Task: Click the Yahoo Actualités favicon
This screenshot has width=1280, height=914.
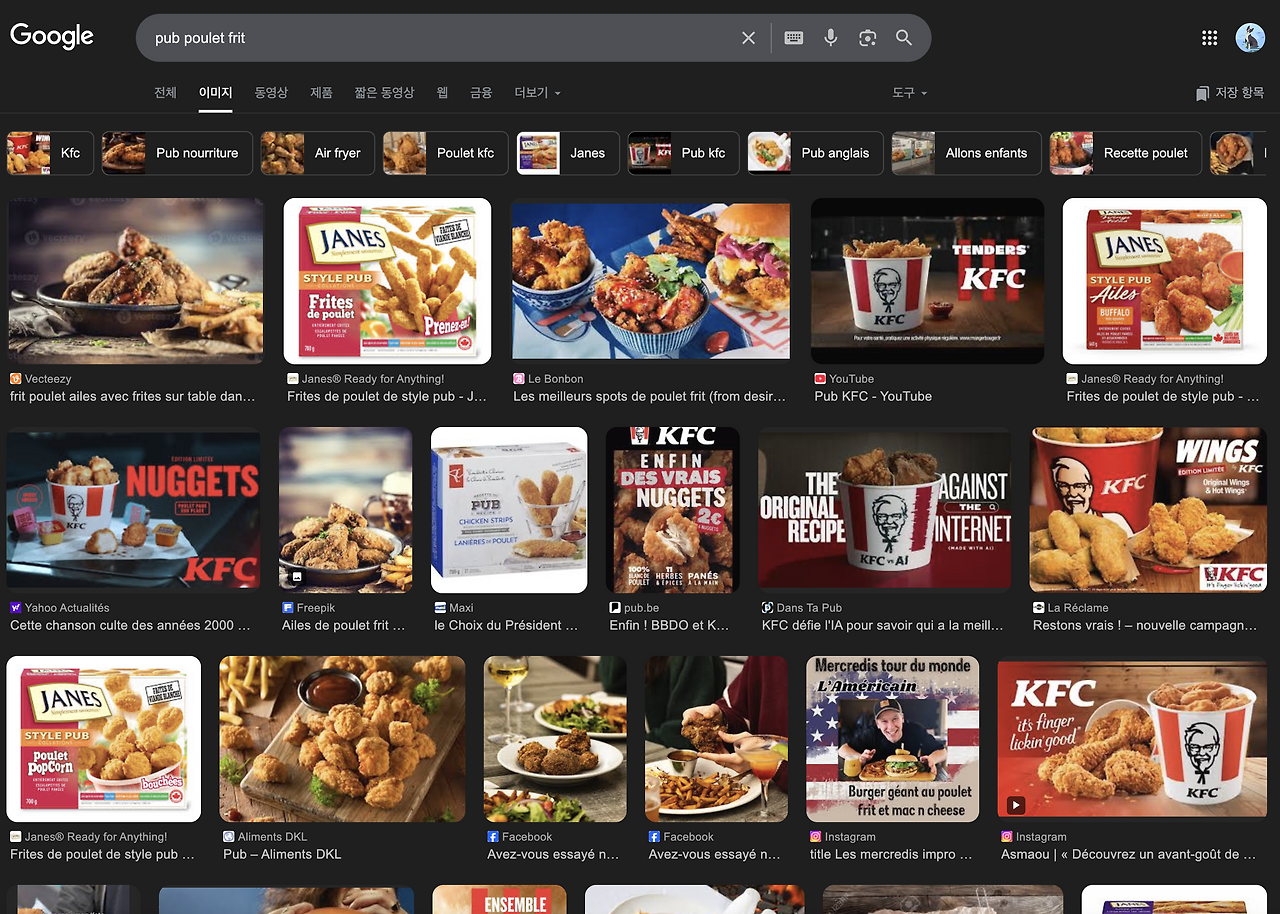Action: pos(15,608)
